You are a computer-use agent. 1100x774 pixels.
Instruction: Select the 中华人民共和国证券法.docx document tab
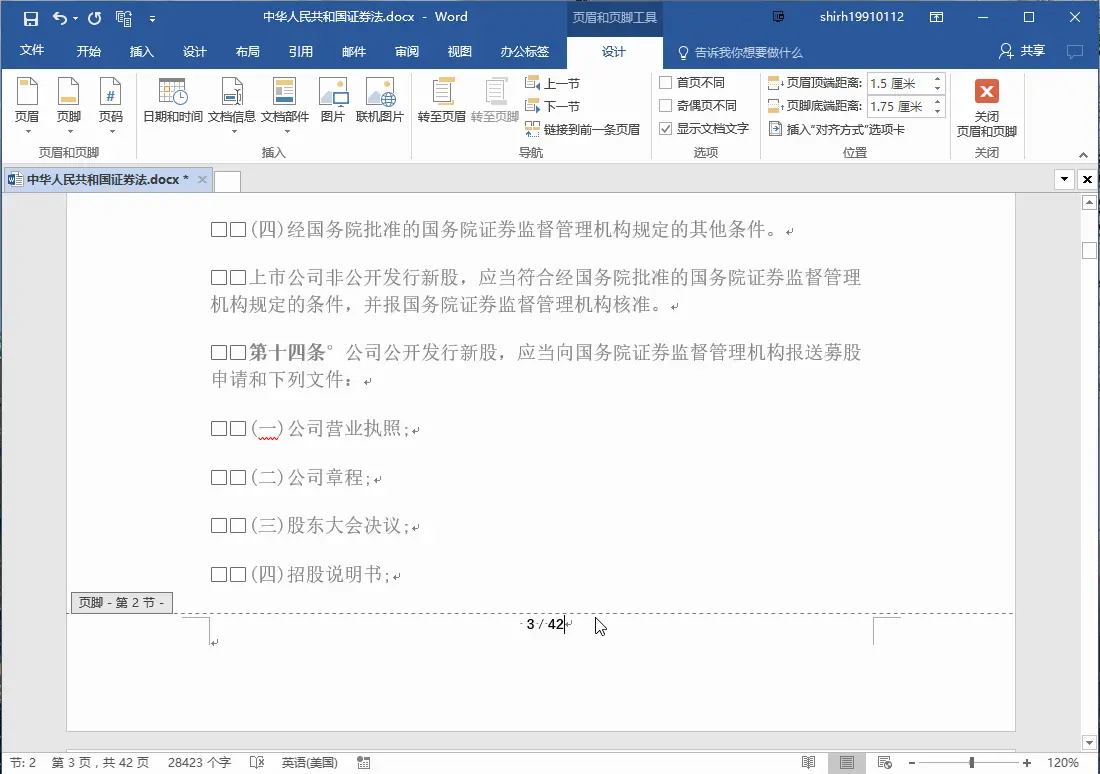coord(107,180)
